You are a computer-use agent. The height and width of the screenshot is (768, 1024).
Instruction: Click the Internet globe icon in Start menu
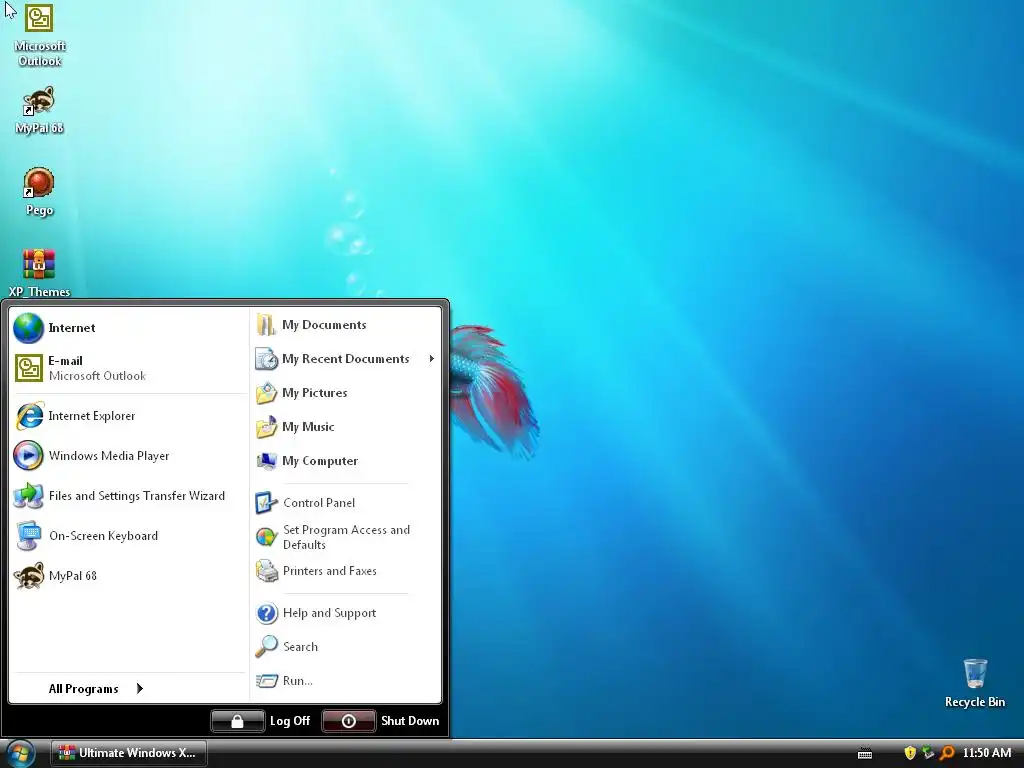tap(28, 328)
